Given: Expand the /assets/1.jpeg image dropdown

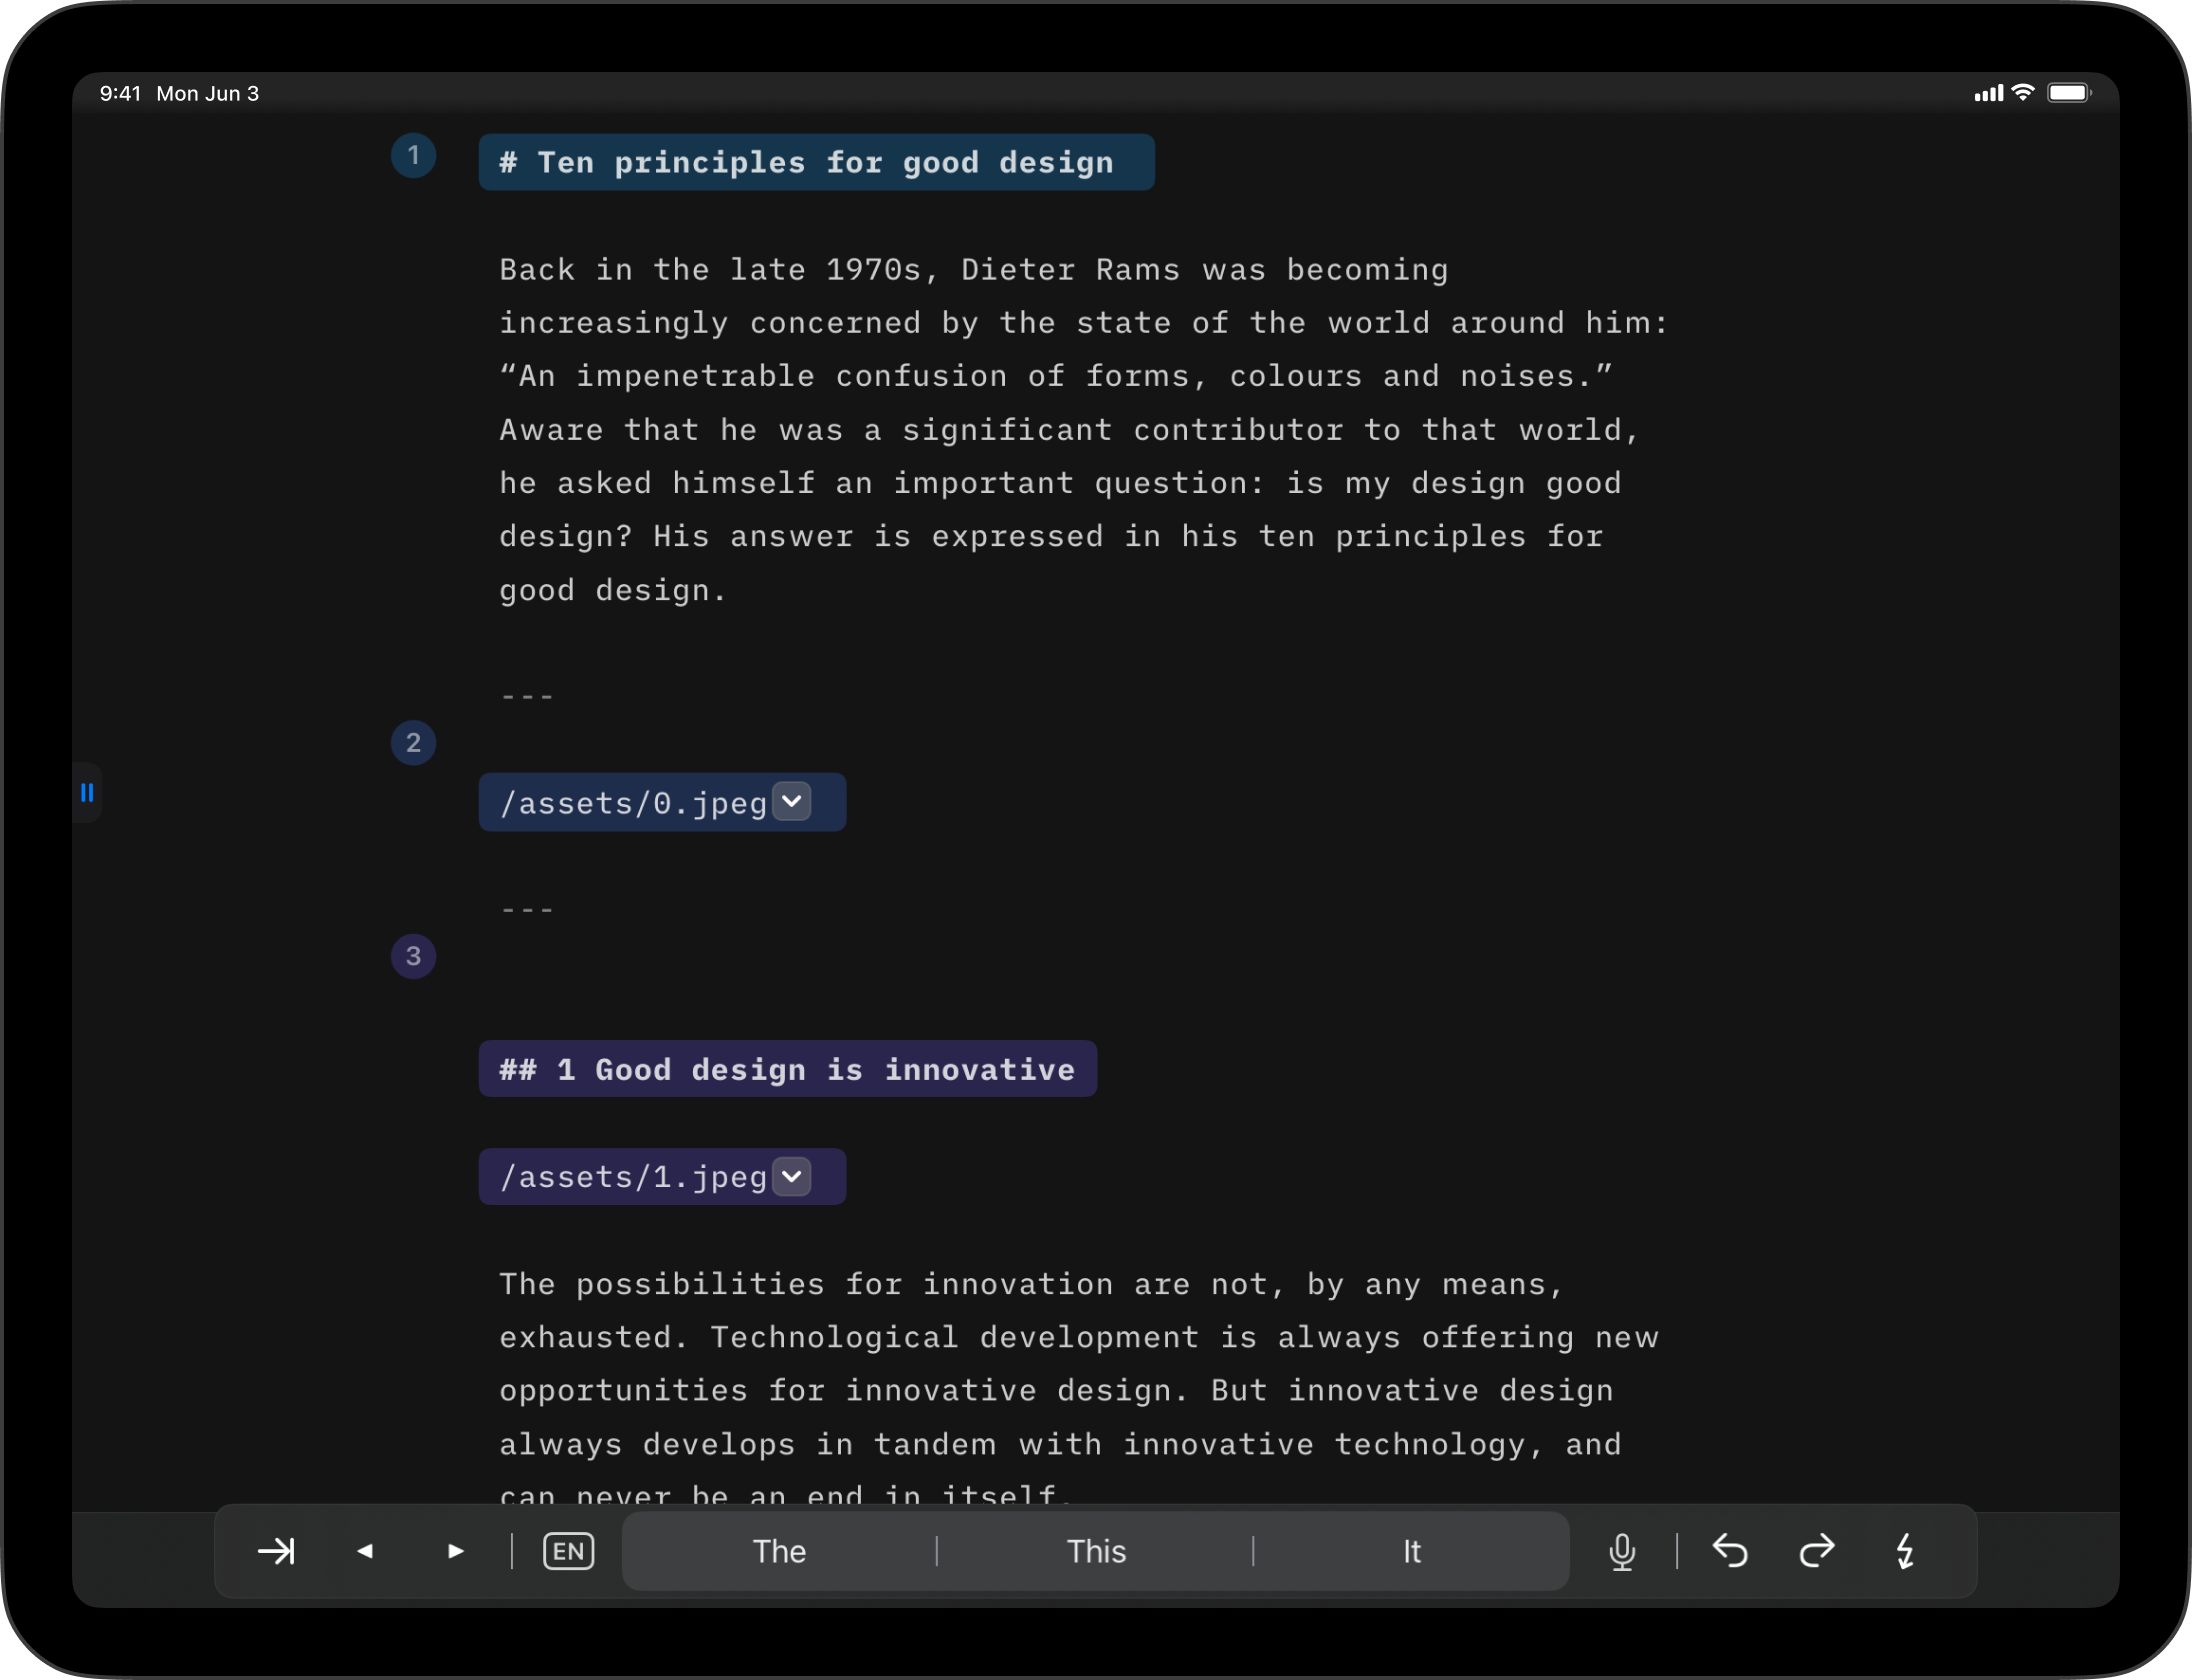Looking at the screenshot, I should [792, 1176].
